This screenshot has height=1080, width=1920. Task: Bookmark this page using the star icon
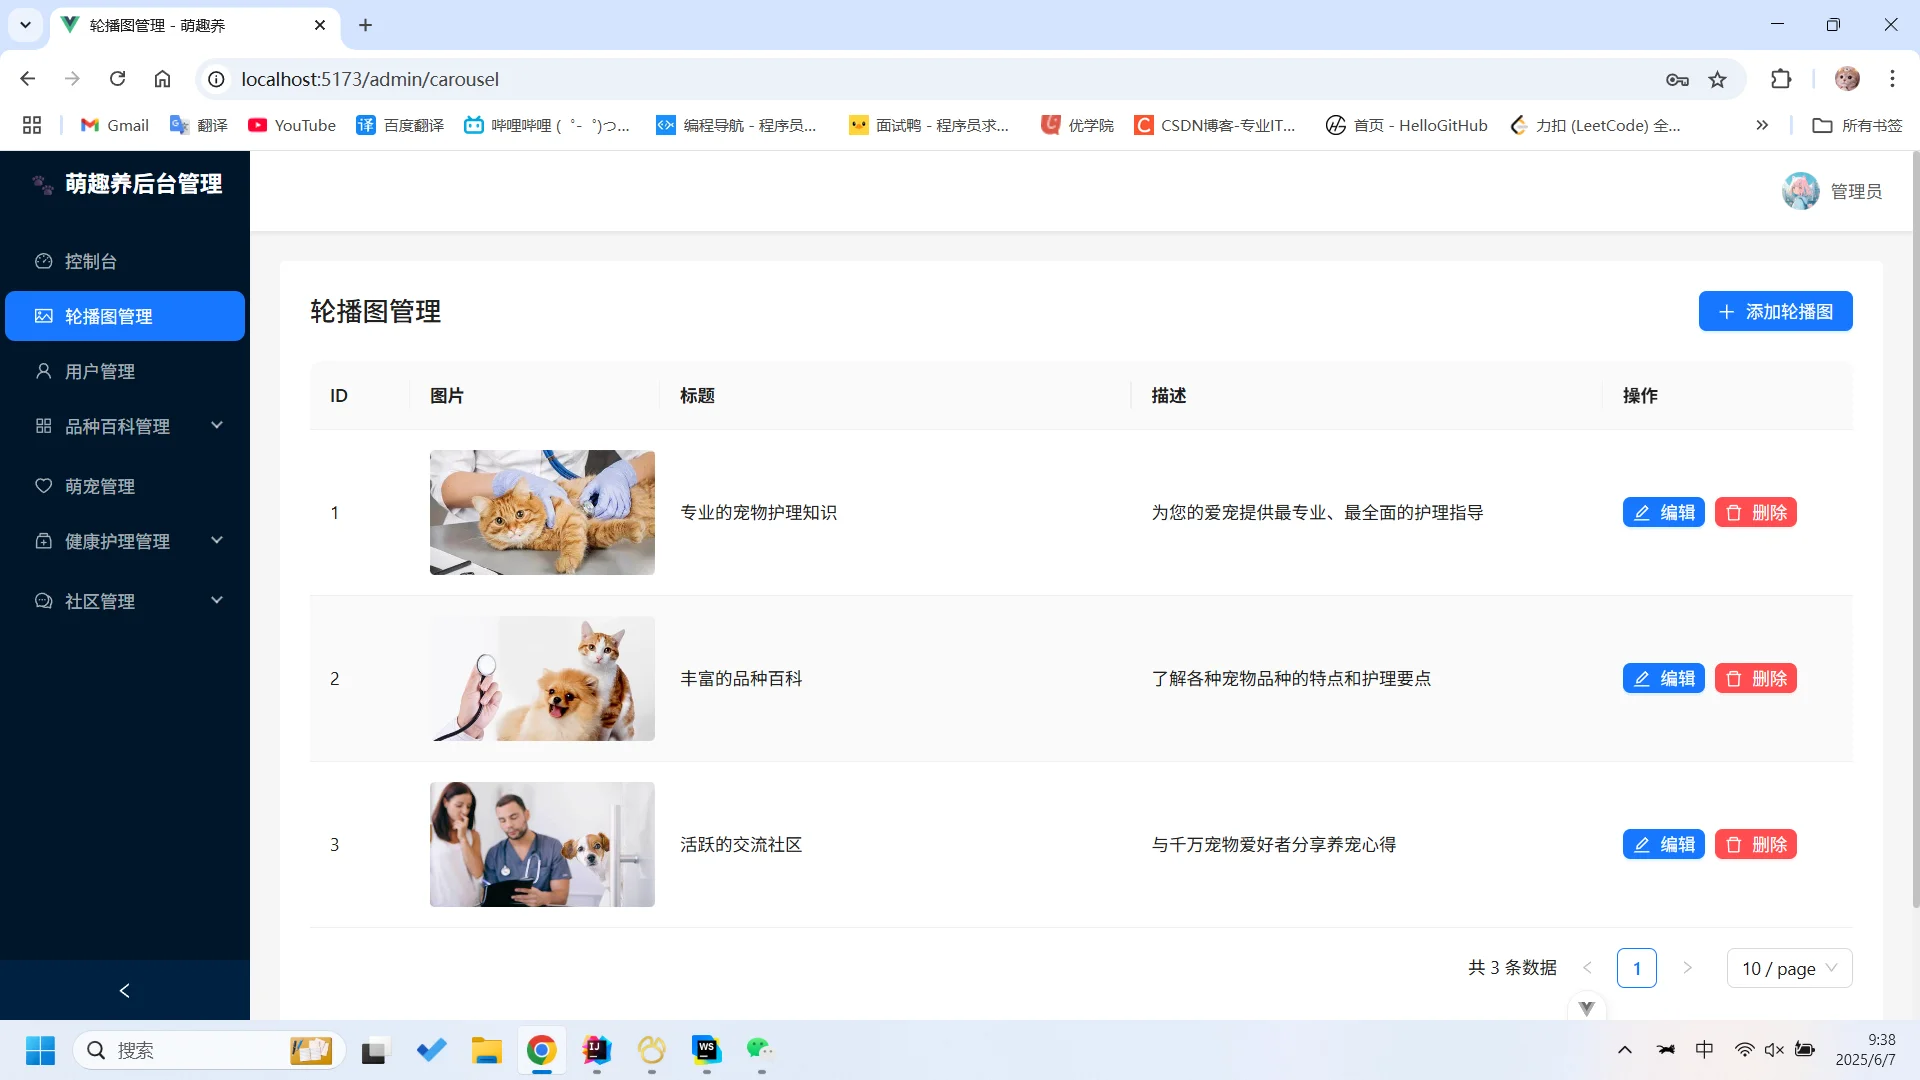click(1718, 79)
